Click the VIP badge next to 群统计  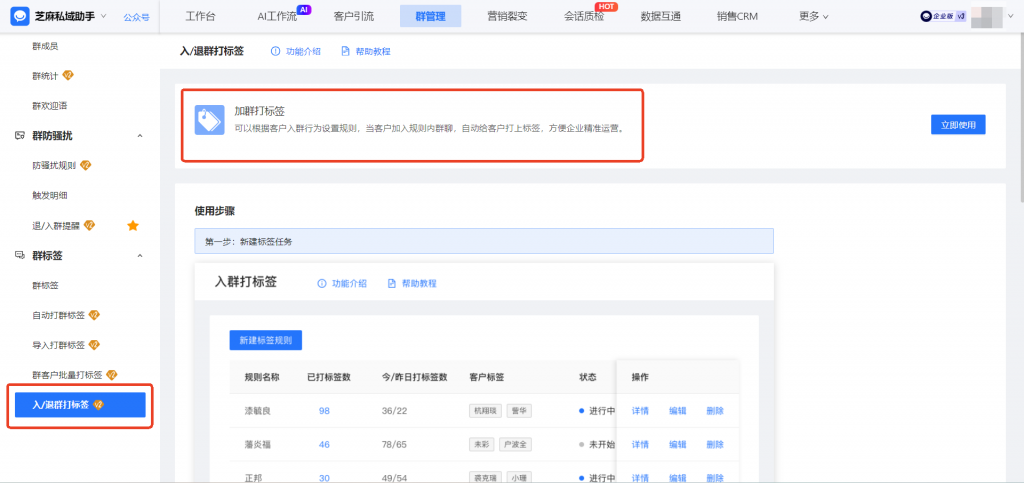pyautogui.click(x=68, y=75)
